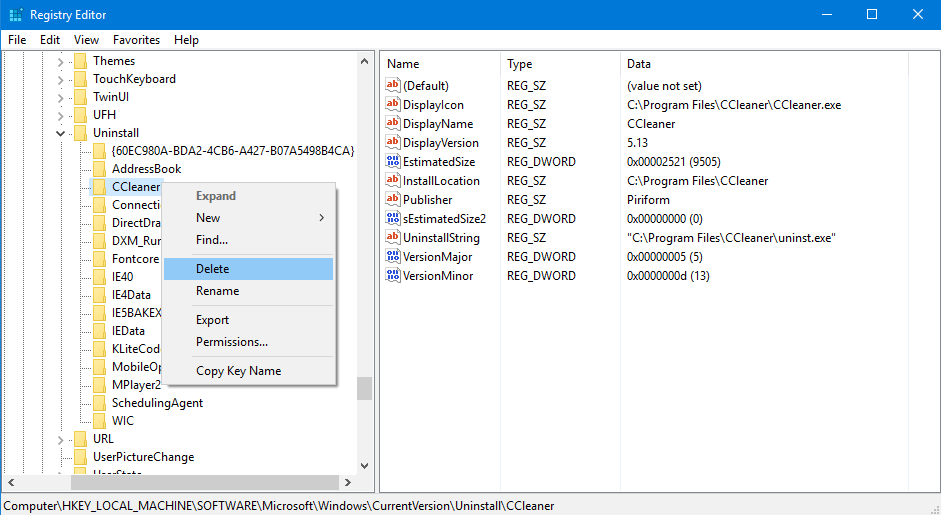Click the Themes folder icon
941x515 pixels.
tap(80, 61)
